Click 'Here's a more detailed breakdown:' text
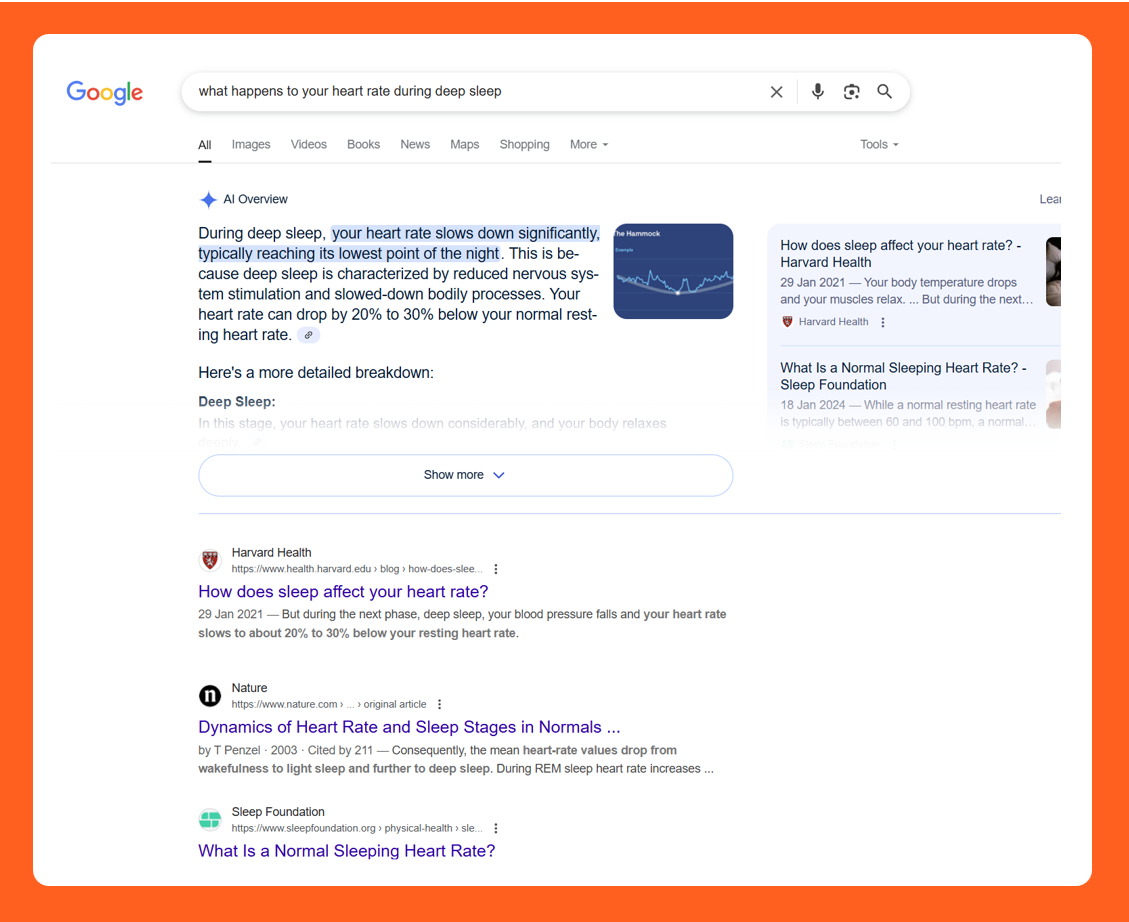The width and height of the screenshot is (1129, 922). tap(316, 373)
